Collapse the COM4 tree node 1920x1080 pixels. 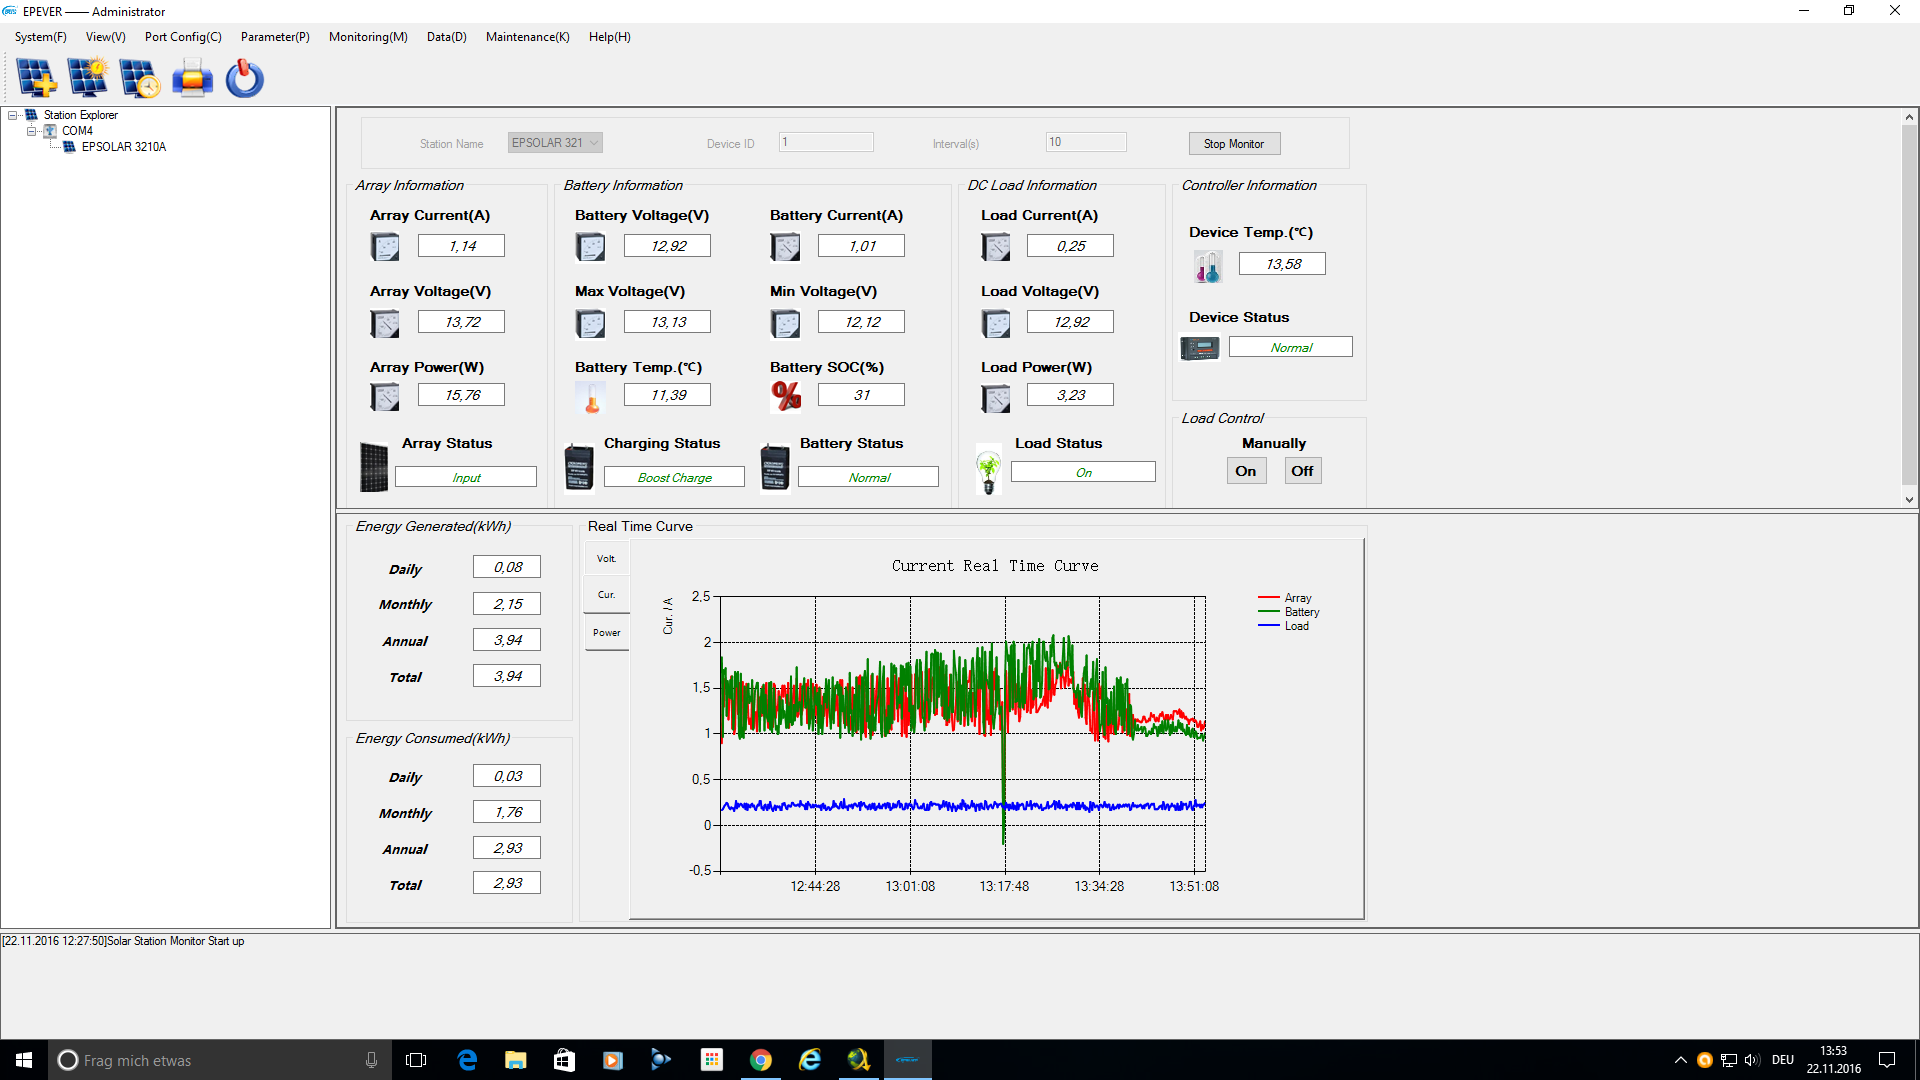[x=31, y=131]
